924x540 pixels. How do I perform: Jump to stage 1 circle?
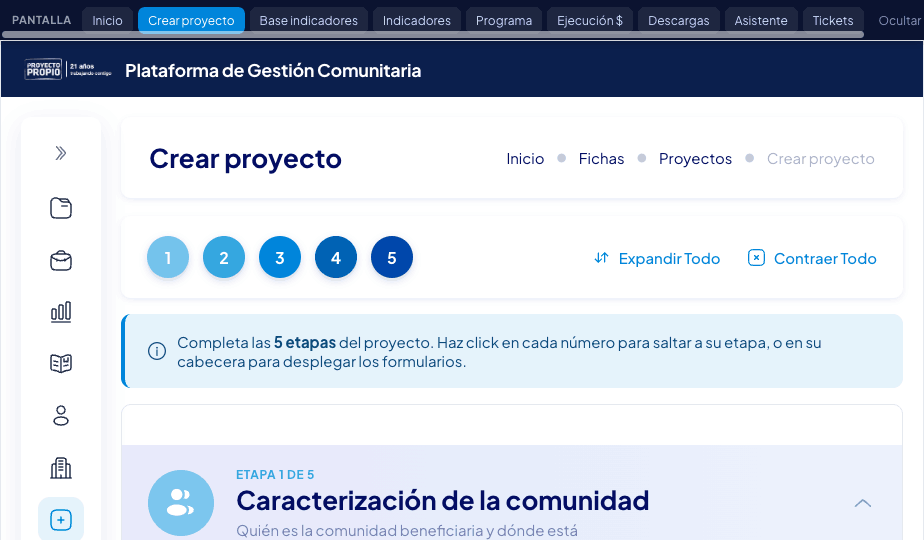[168, 257]
